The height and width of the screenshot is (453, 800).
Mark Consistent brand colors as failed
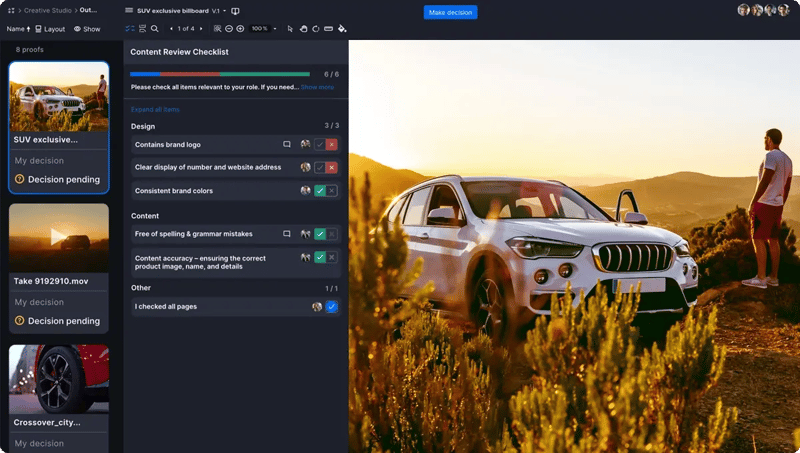pyautogui.click(x=332, y=190)
